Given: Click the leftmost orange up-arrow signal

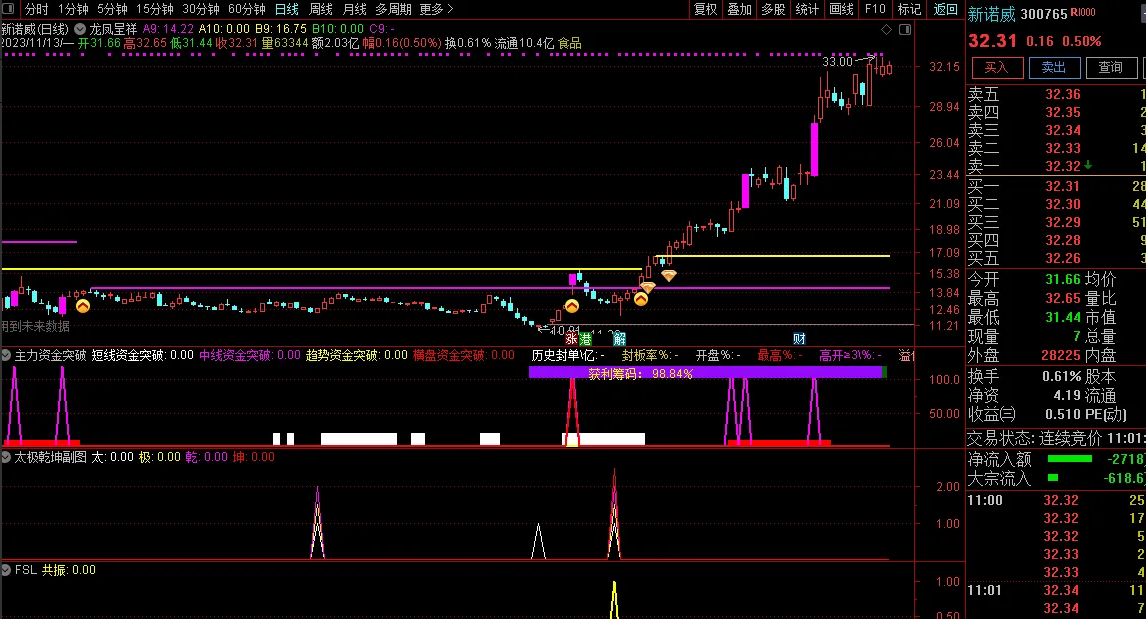Looking at the screenshot, I should point(83,306).
